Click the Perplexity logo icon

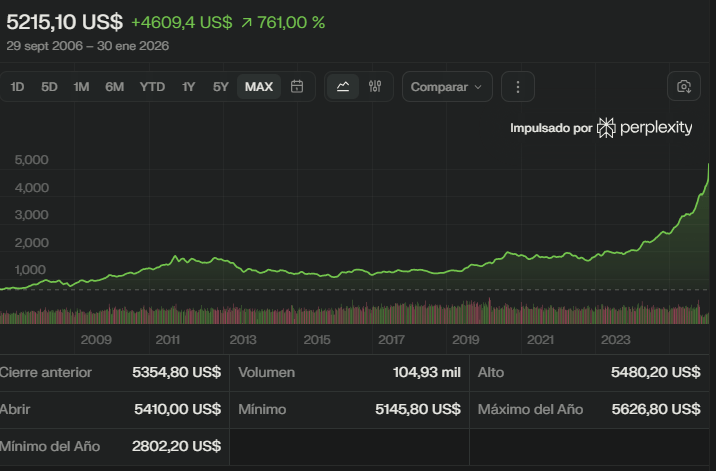607,128
